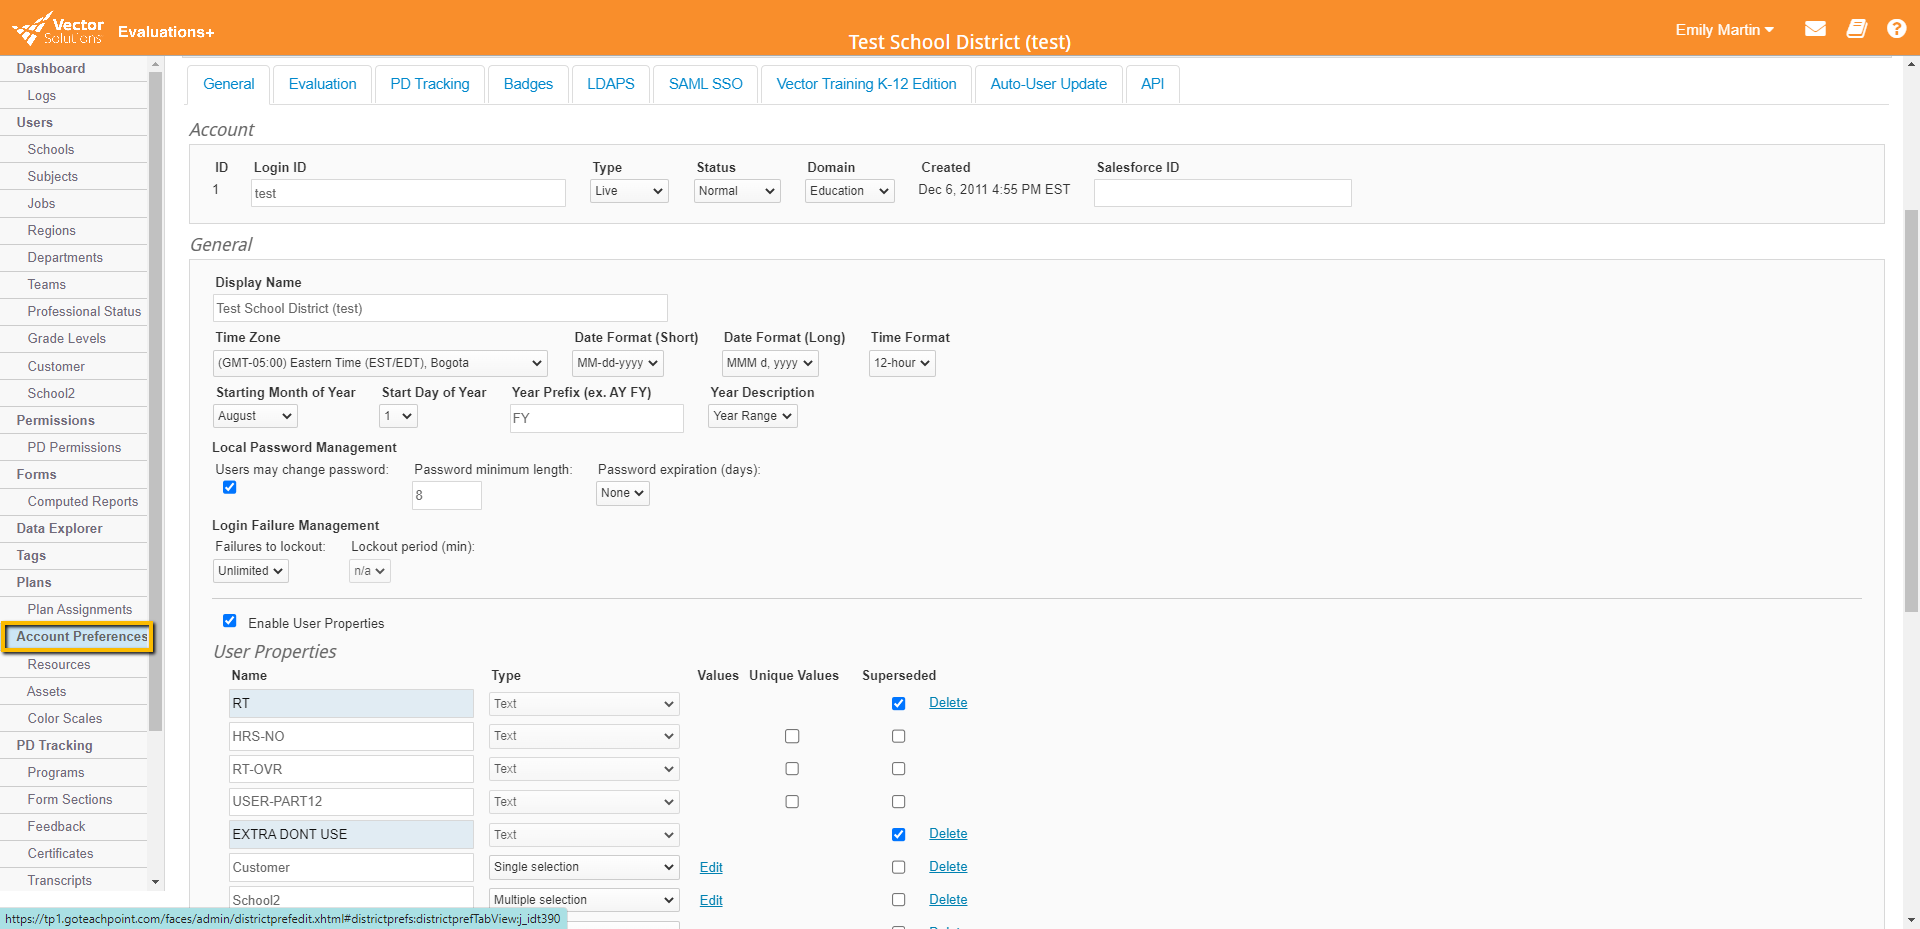
Task: Click the Vector Solutions logo
Action: click(57, 28)
